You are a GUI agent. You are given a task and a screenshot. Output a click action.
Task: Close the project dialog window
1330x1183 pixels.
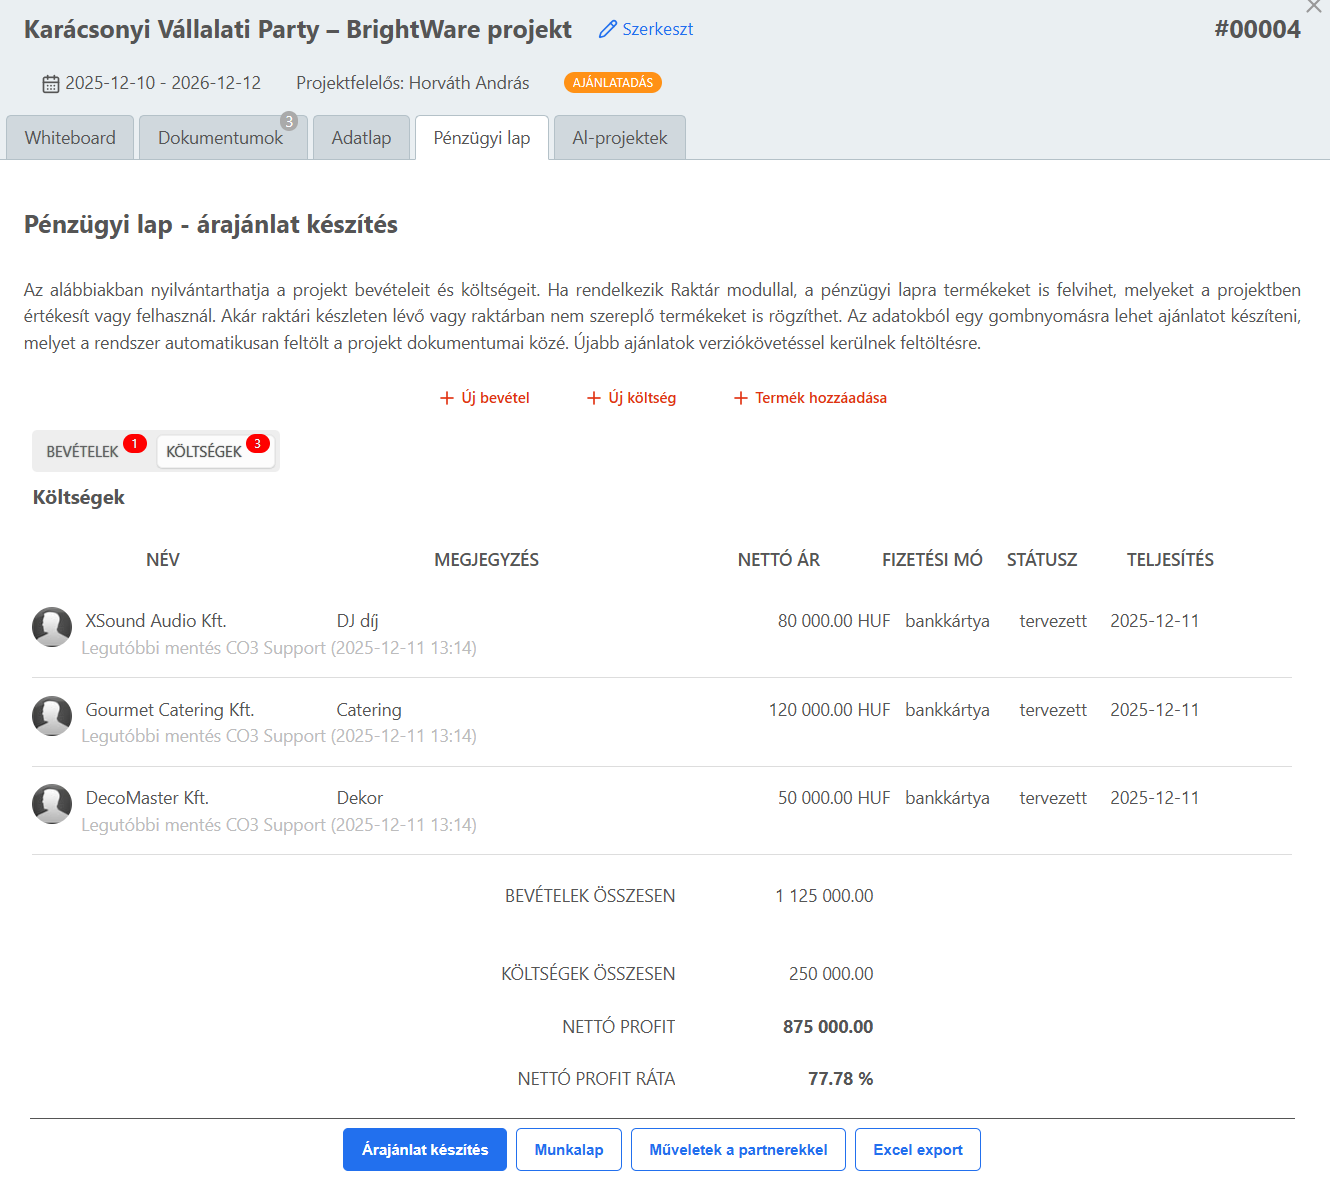point(1314,6)
